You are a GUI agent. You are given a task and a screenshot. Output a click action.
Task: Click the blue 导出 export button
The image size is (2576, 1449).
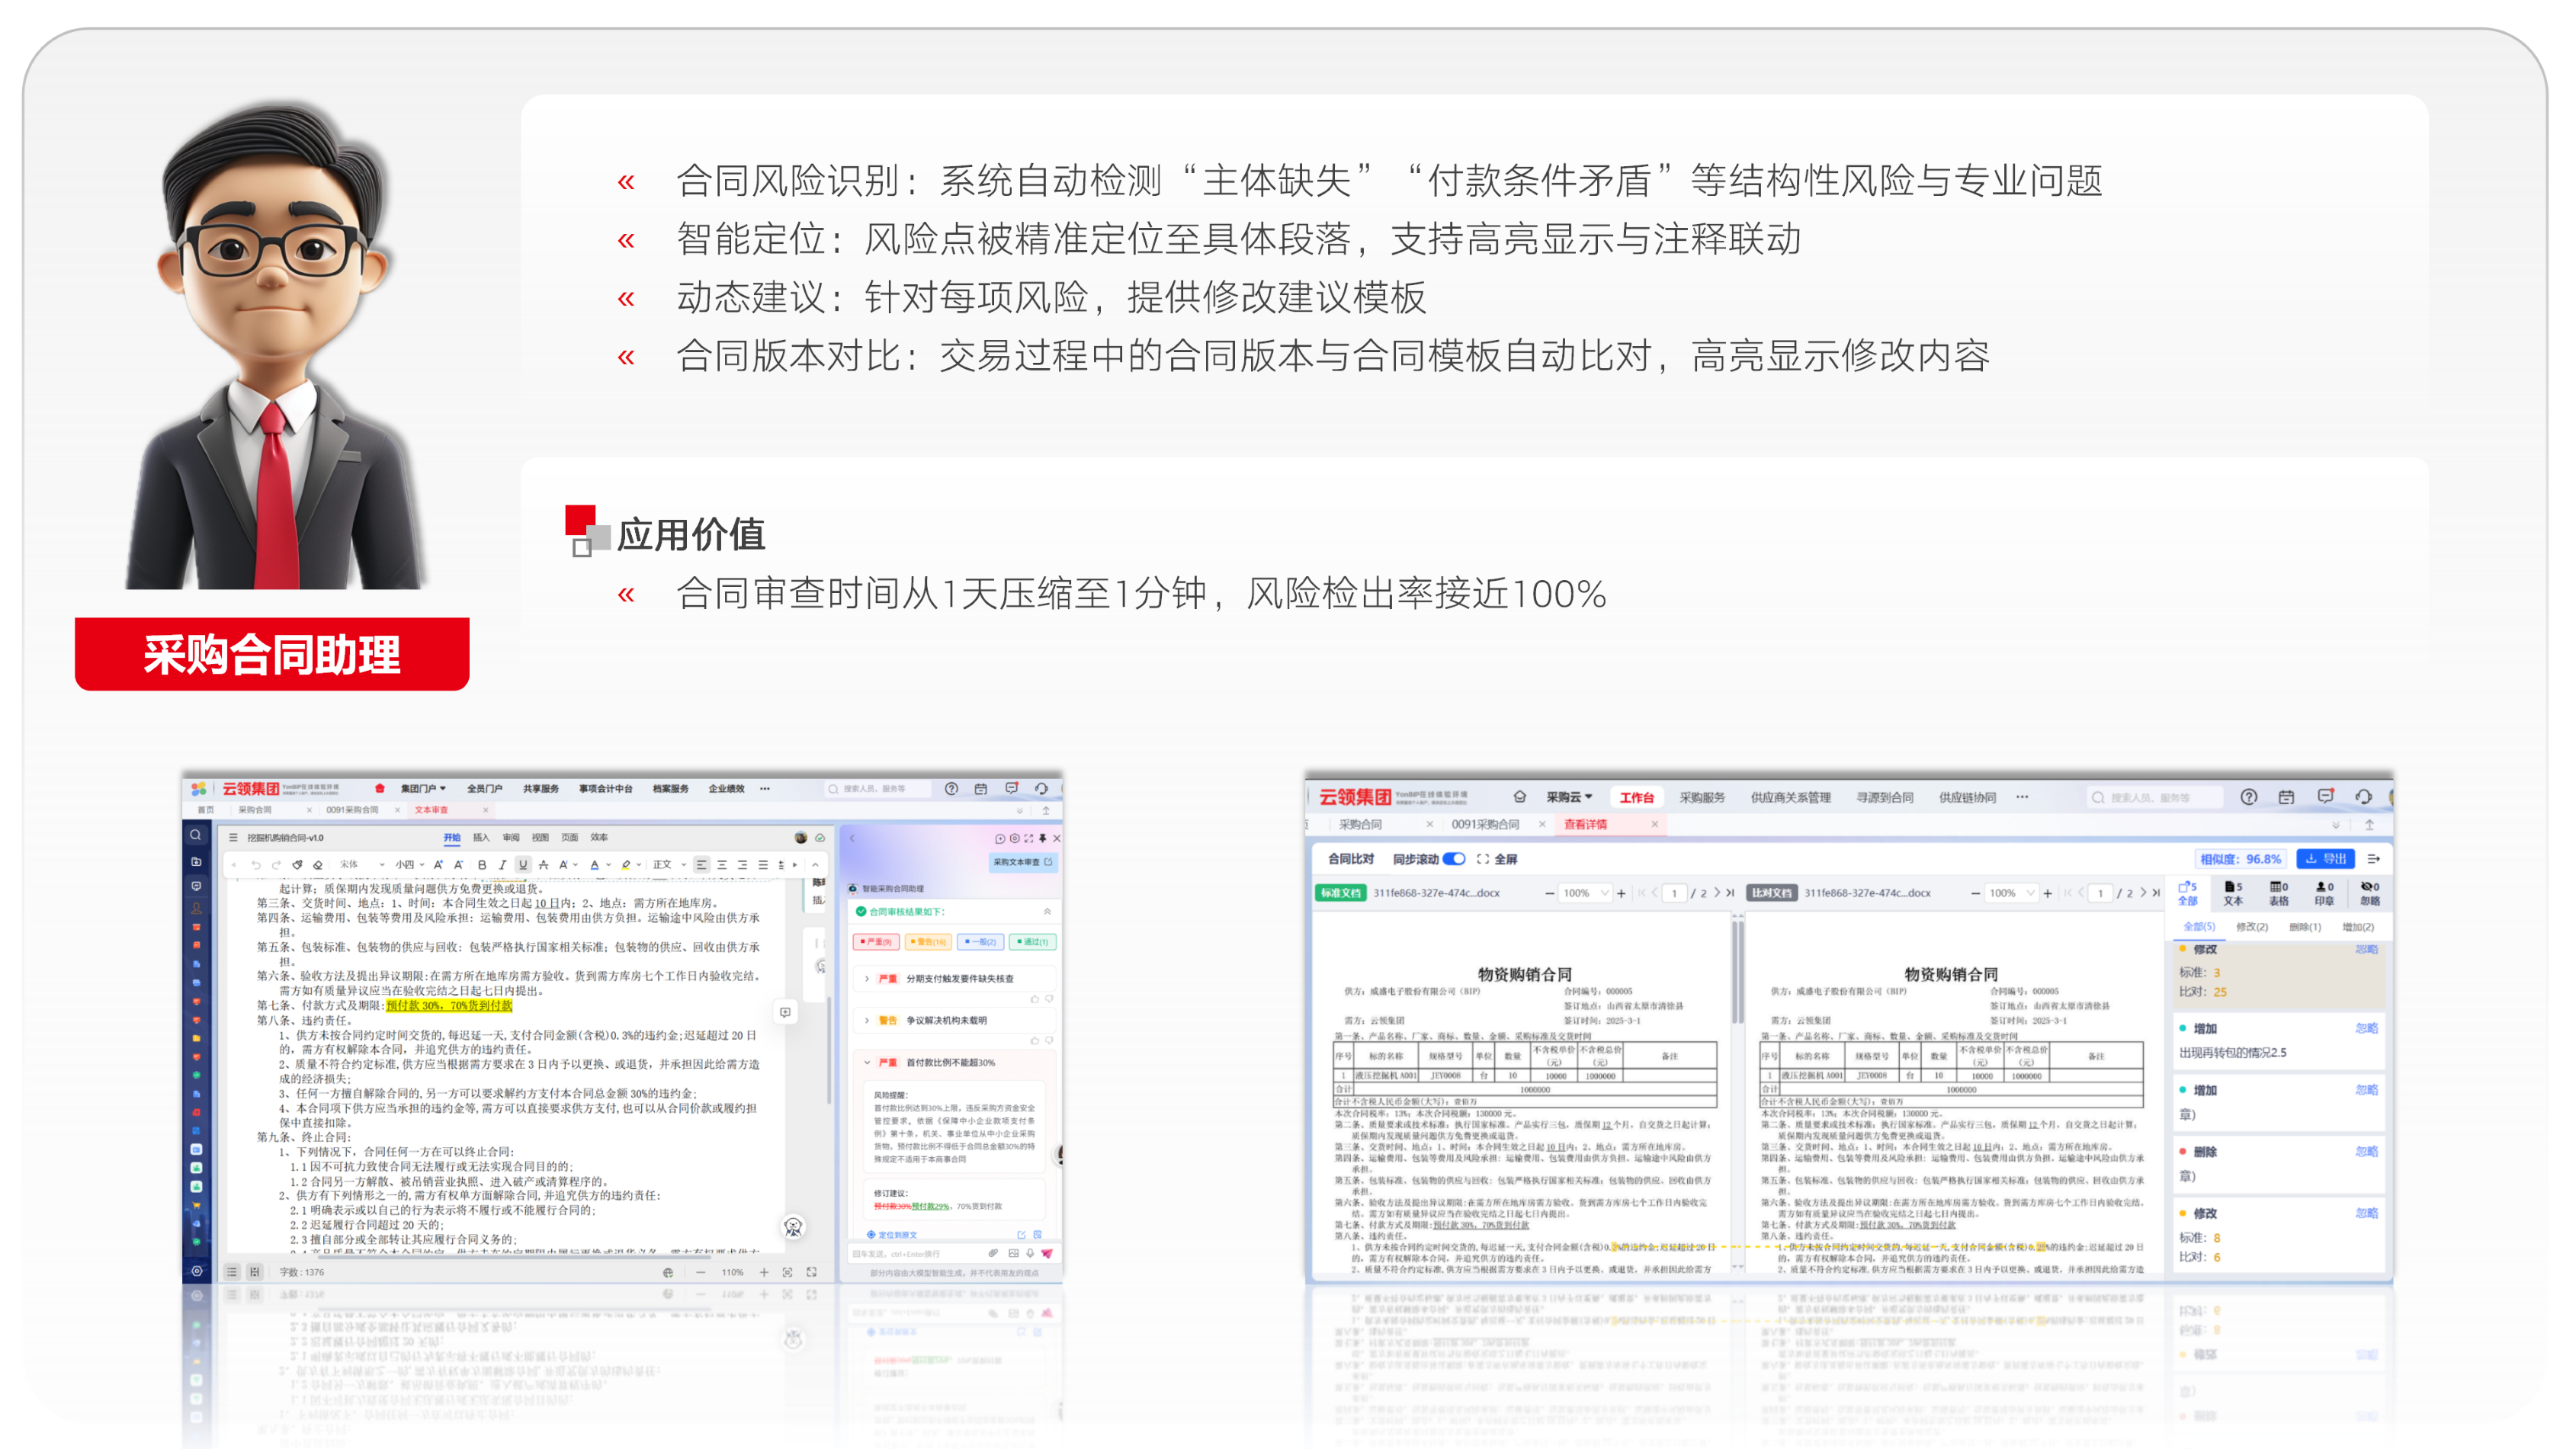point(2326,859)
